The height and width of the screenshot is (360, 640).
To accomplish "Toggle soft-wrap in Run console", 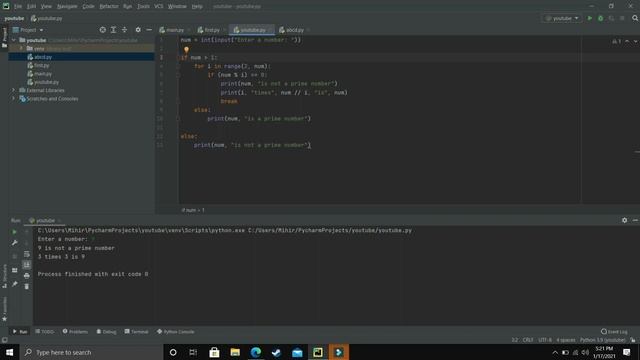I will [x=27, y=254].
